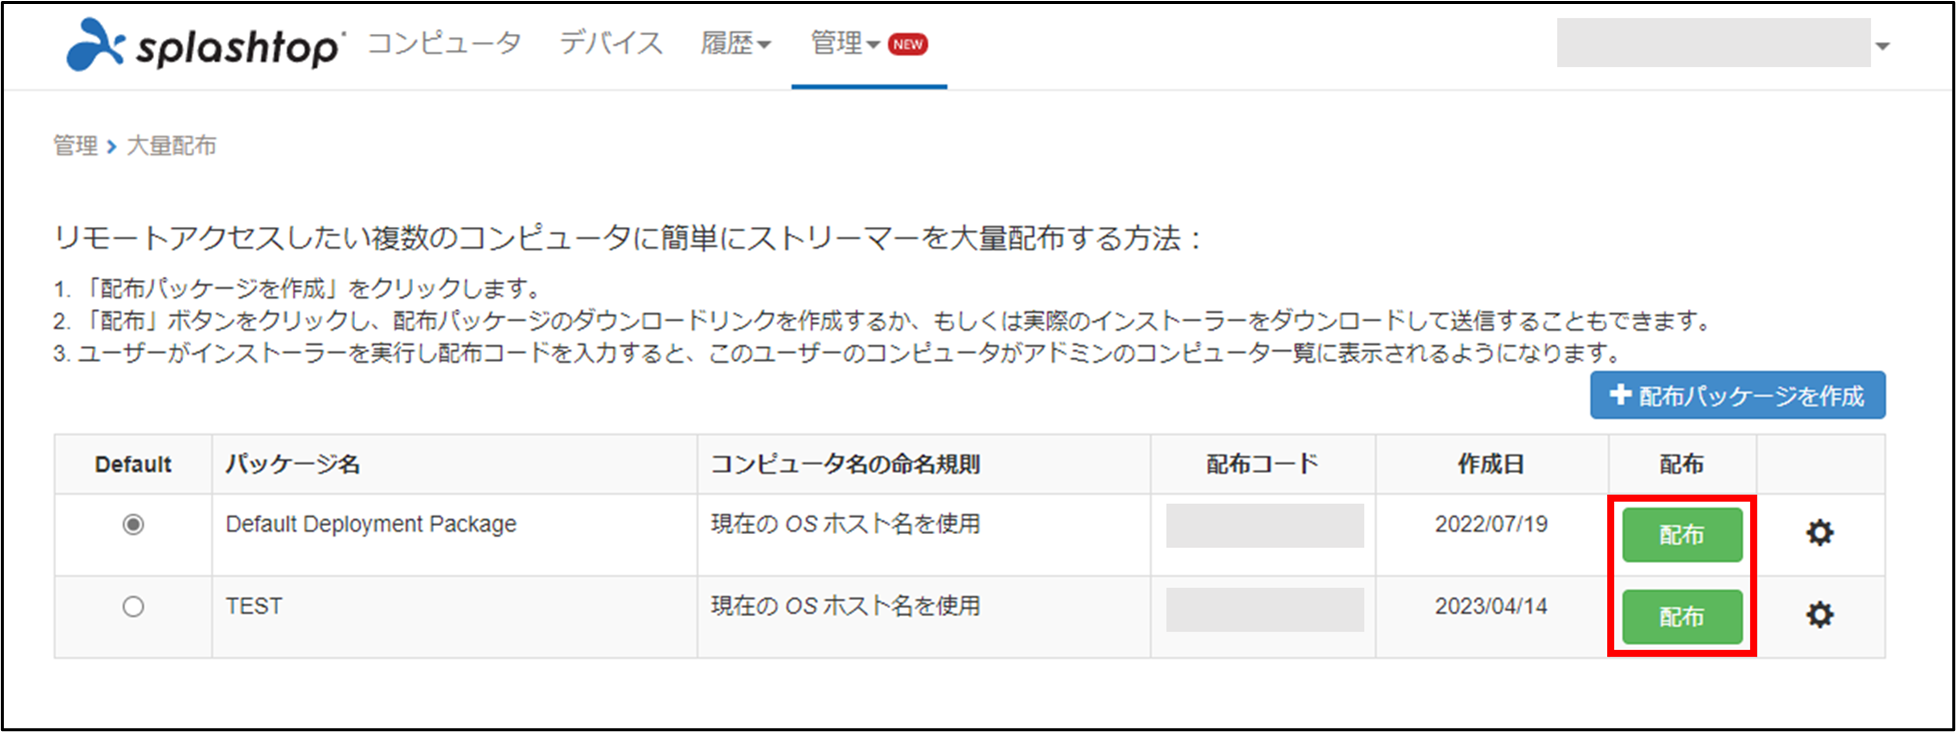Expand the 管理 dropdown menu
The image size is (1956, 732).
[x=845, y=44]
